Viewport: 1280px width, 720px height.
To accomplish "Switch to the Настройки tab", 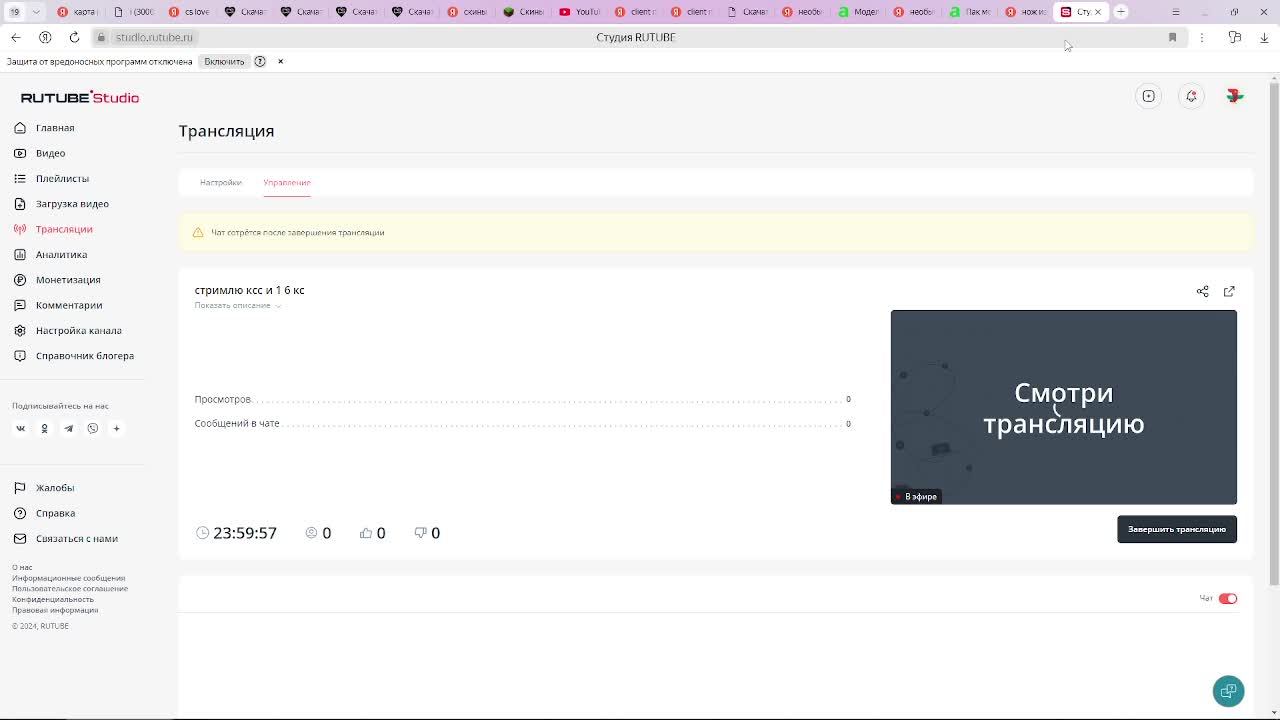I will click(x=220, y=182).
